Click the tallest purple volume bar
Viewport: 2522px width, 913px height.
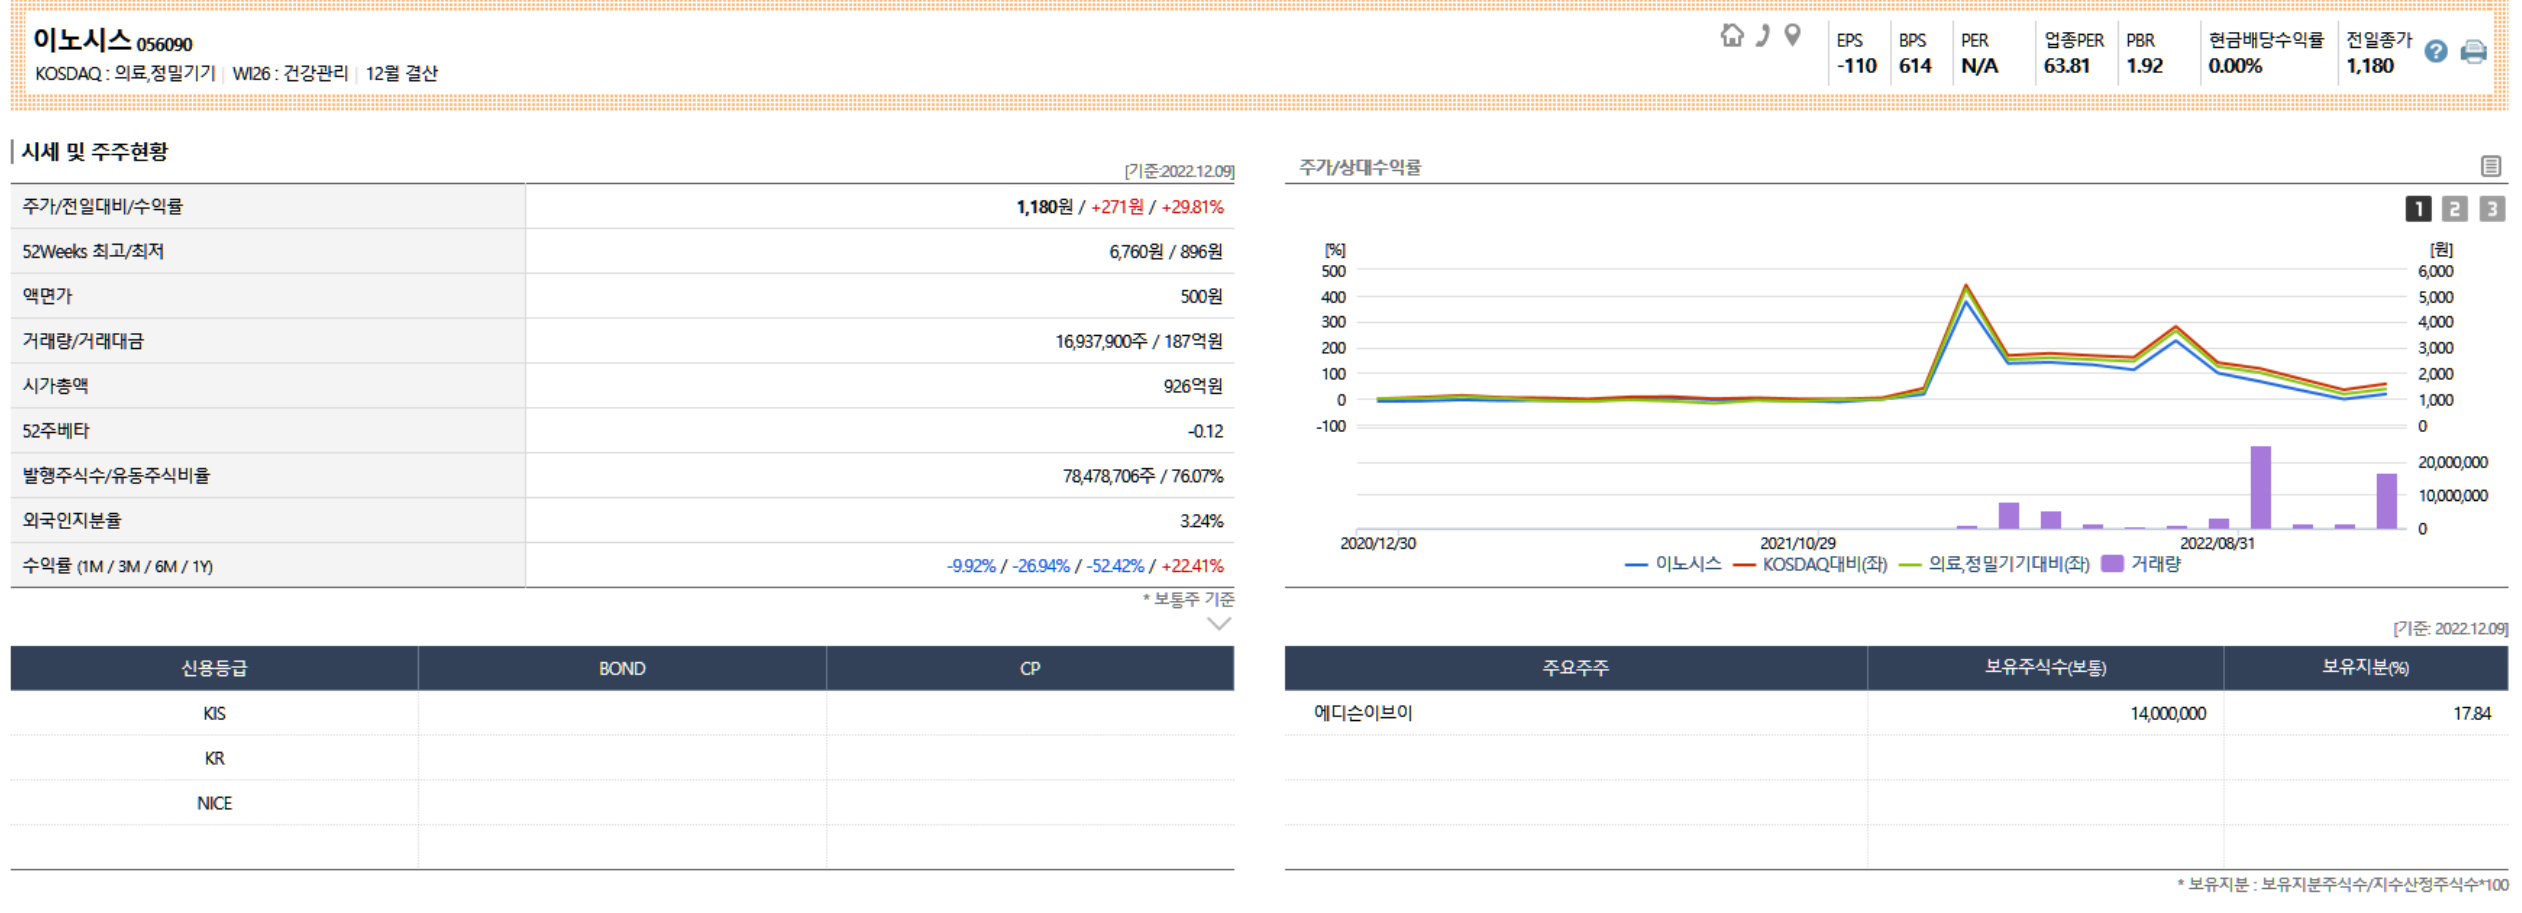coord(2260,487)
